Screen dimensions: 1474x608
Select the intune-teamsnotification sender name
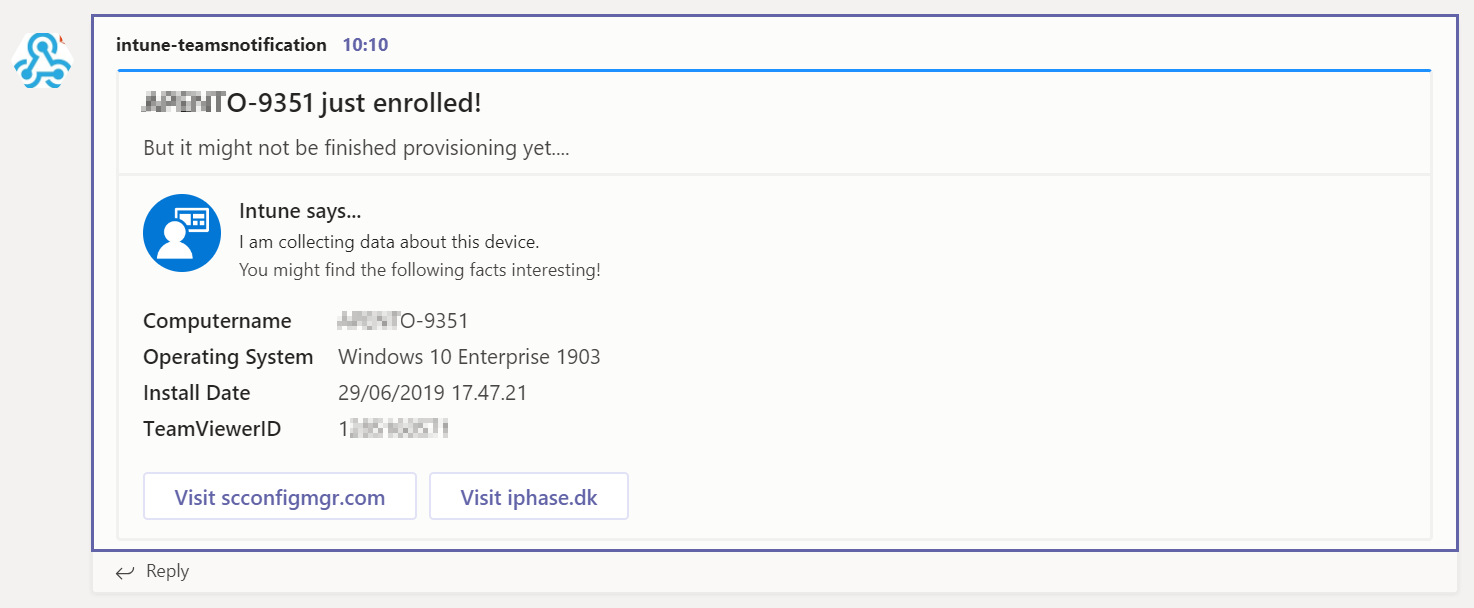click(x=221, y=44)
